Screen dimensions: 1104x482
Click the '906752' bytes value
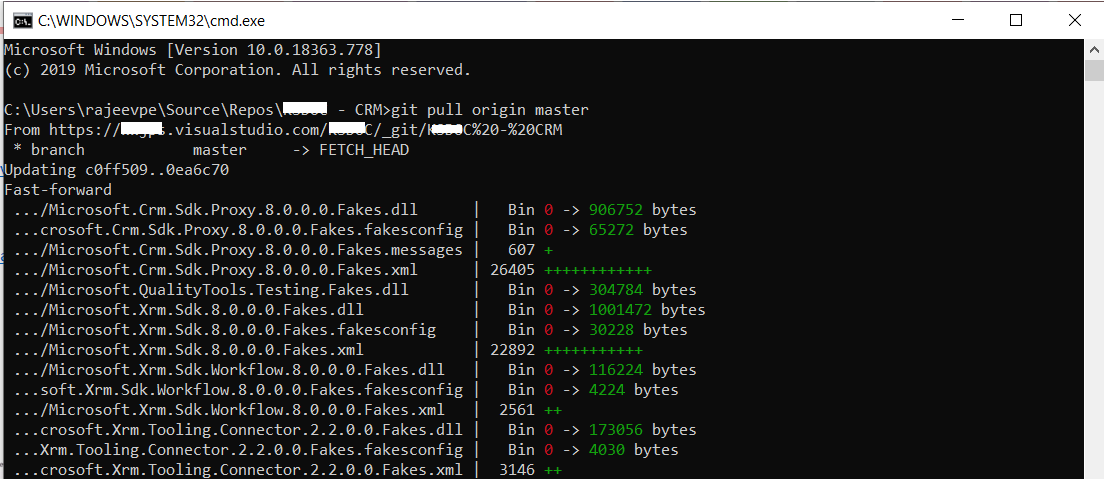pos(617,210)
